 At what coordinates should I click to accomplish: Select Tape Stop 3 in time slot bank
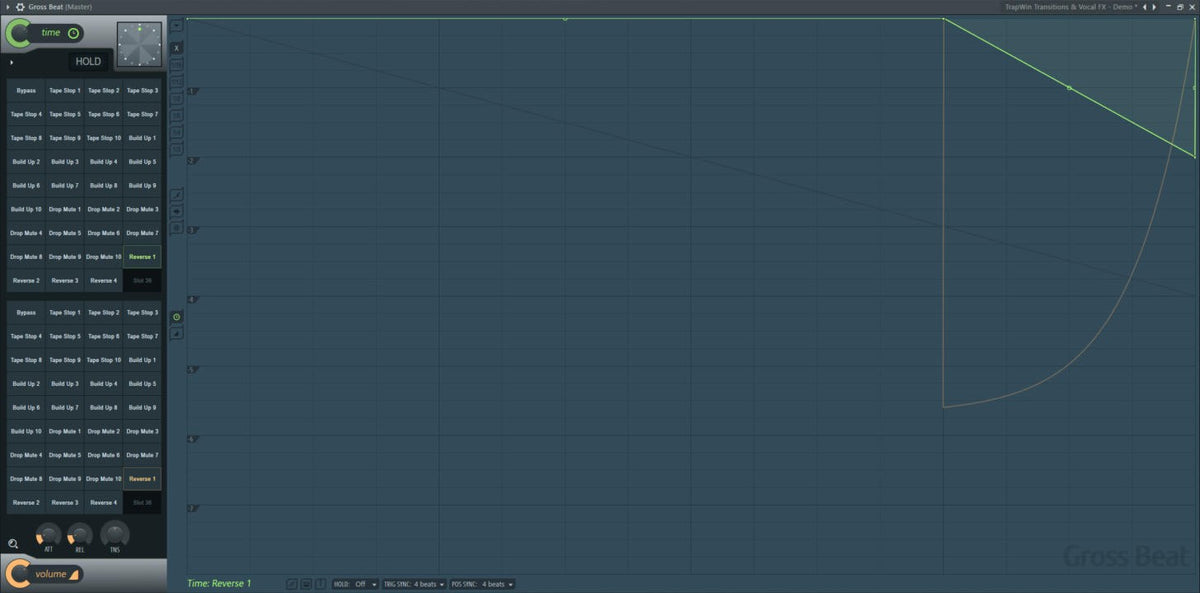coord(142,90)
